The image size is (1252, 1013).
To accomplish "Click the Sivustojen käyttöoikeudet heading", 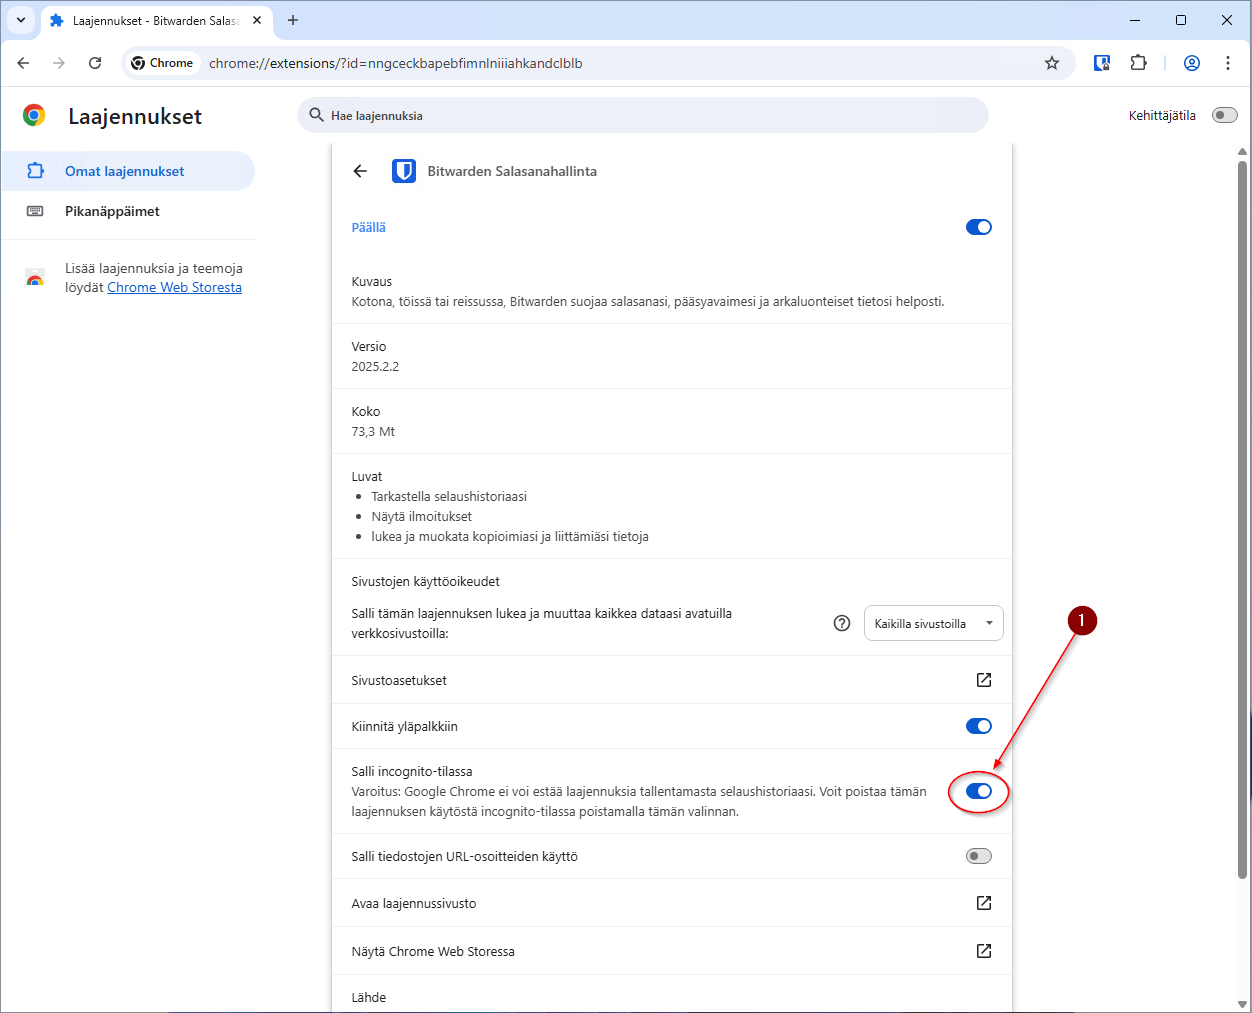I will pyautogui.click(x=426, y=581).
